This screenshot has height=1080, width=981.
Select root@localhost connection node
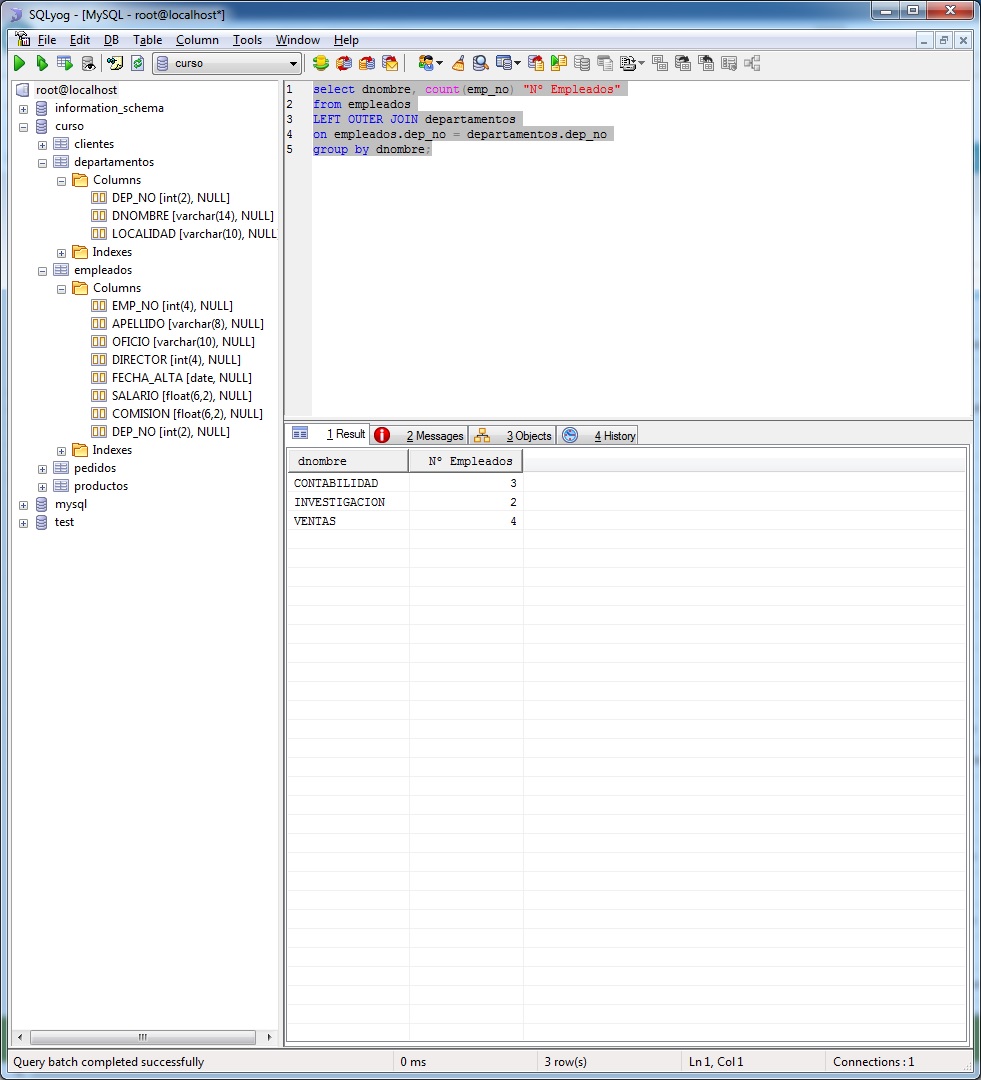pyautogui.click(x=76, y=90)
